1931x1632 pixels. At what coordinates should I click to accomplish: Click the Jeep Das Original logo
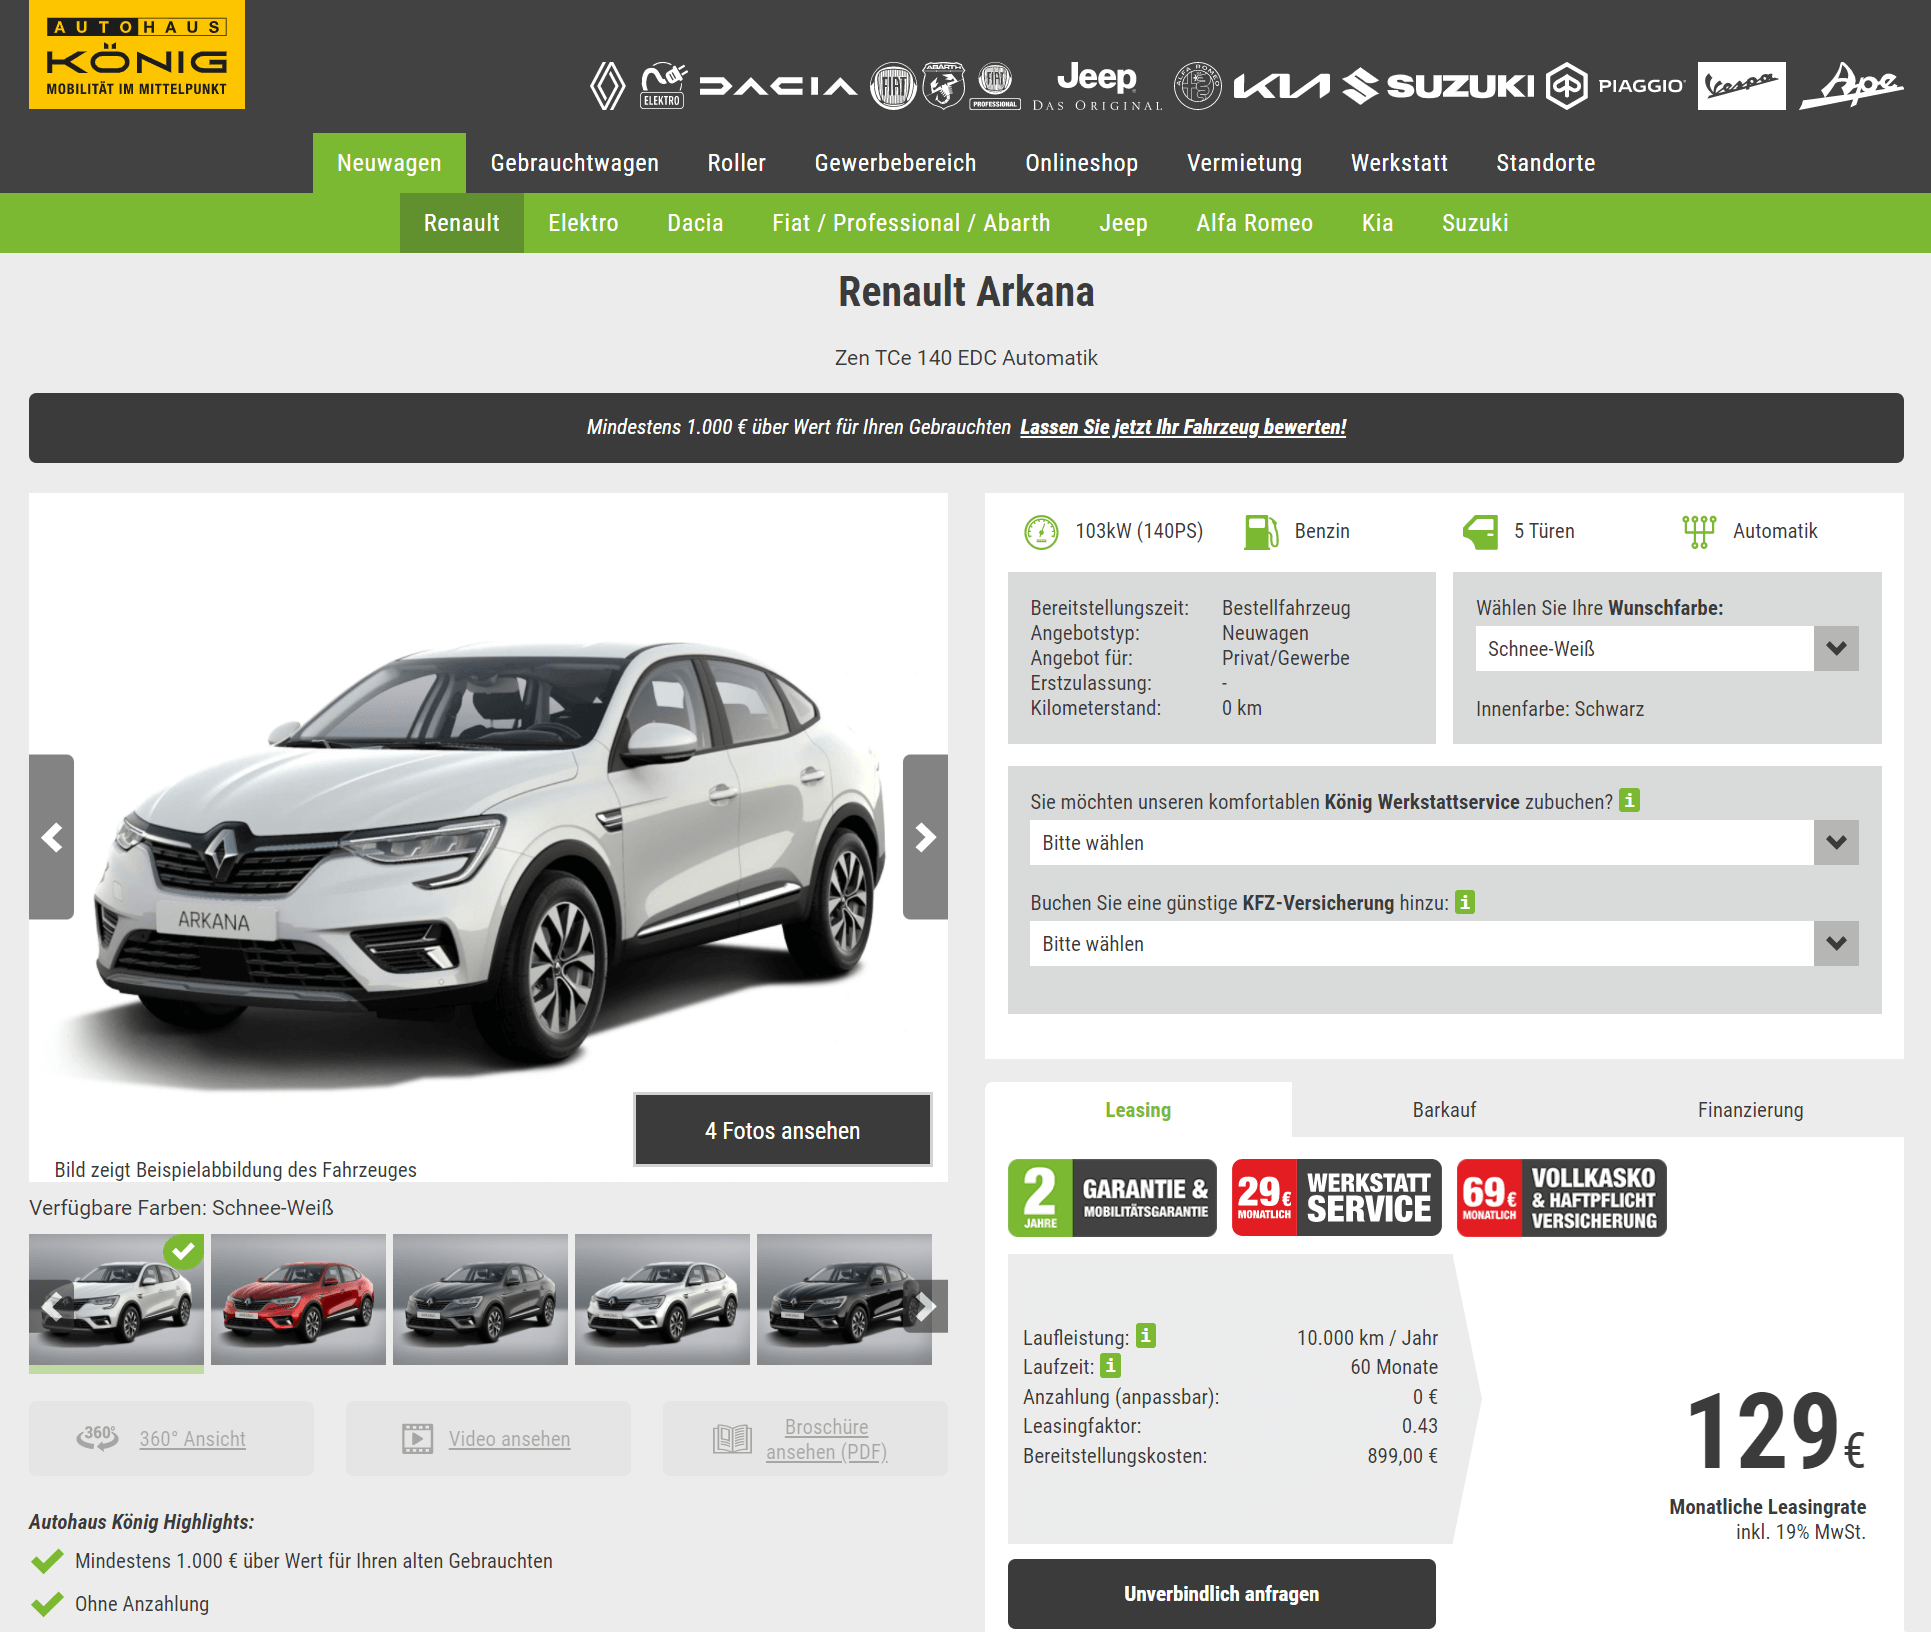point(1097,86)
